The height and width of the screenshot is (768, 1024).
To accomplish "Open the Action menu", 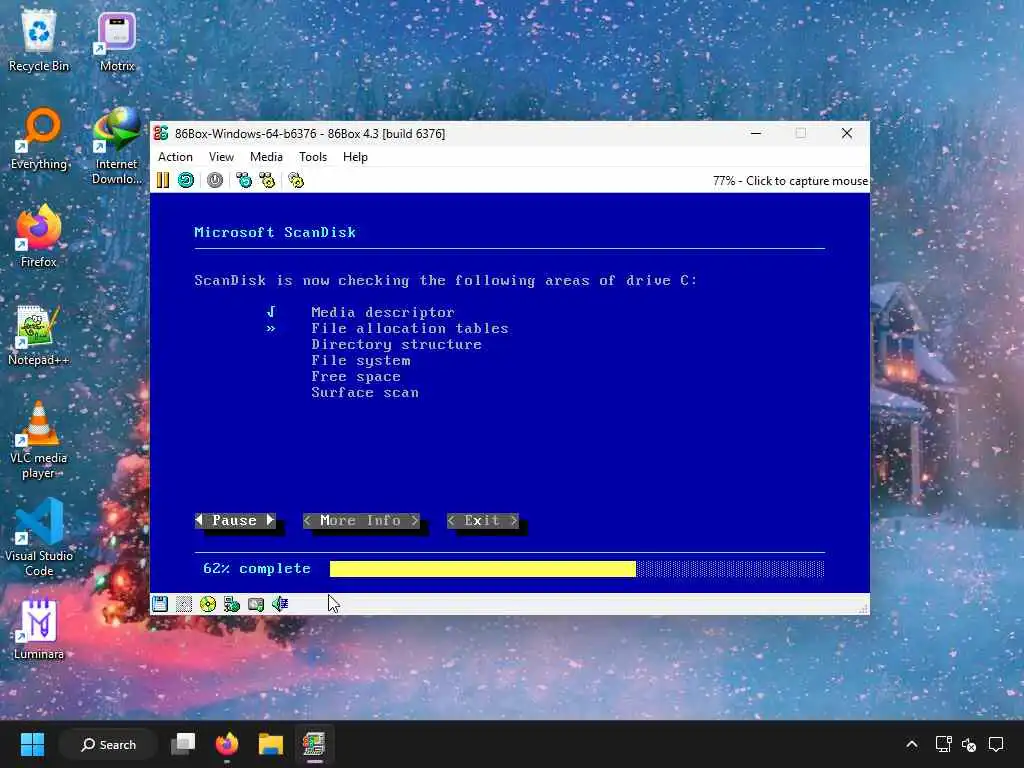I will (x=175, y=157).
